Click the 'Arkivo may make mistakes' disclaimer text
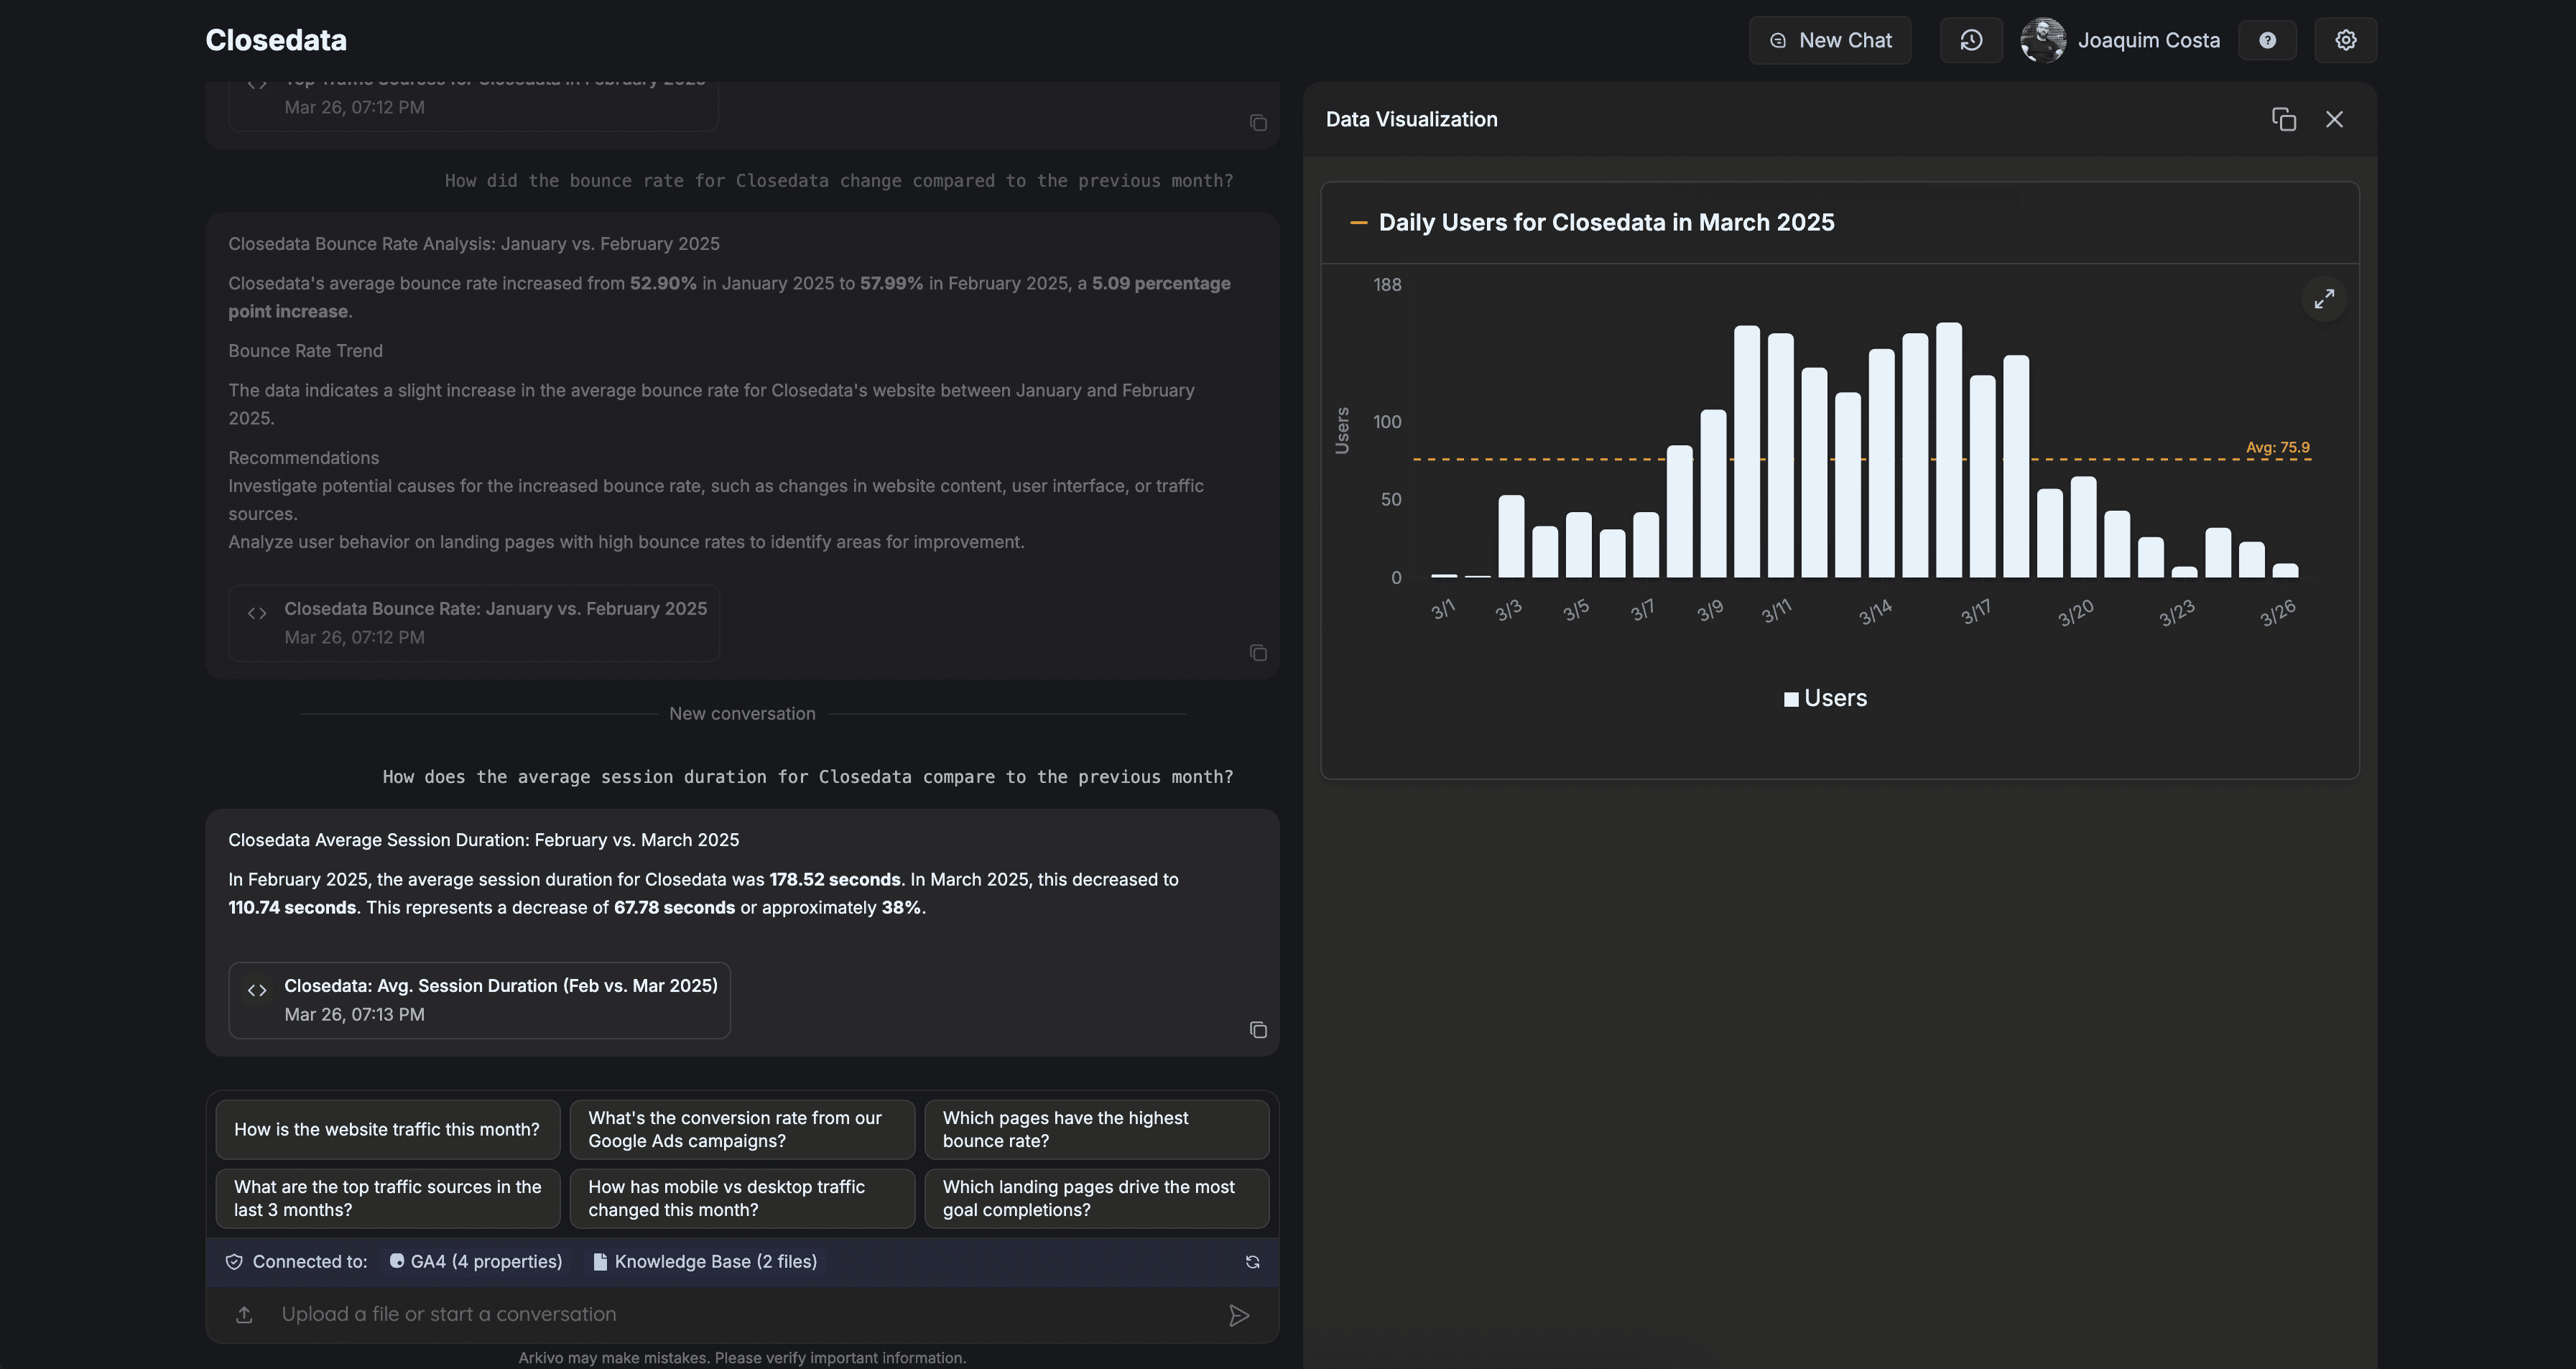This screenshot has width=2576, height=1369. (x=742, y=1357)
